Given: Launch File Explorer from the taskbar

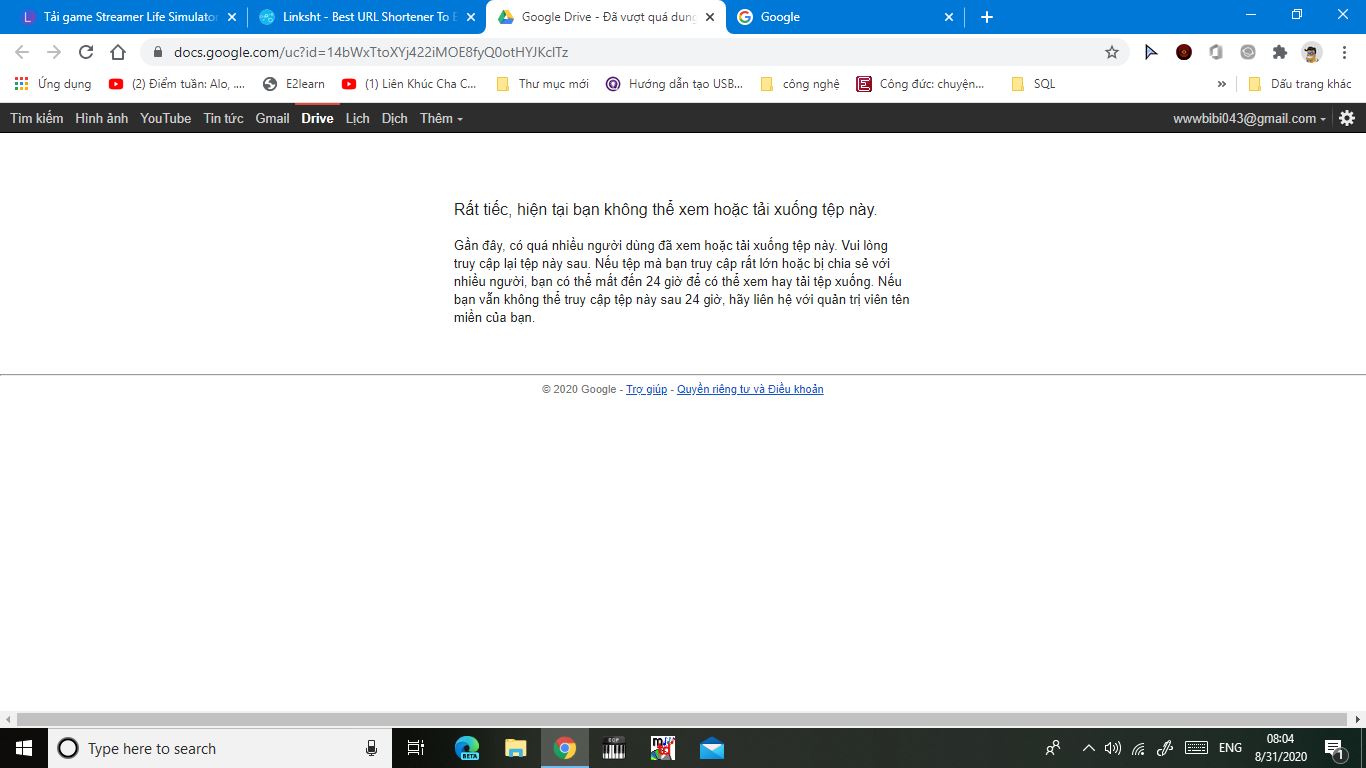Looking at the screenshot, I should (x=516, y=748).
